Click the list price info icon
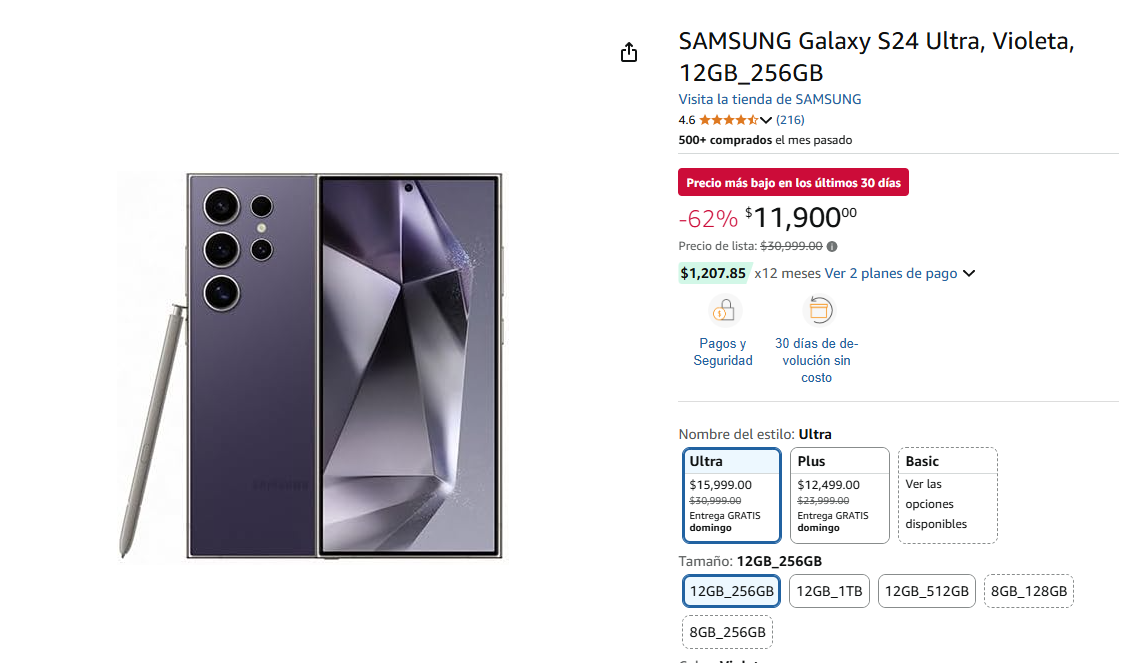The height and width of the screenshot is (663, 1139). pyautogui.click(x=832, y=246)
